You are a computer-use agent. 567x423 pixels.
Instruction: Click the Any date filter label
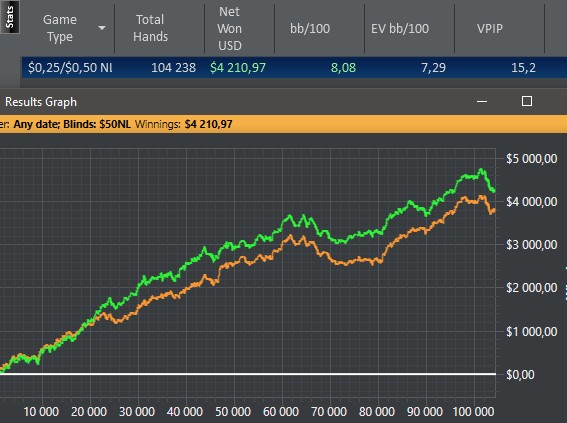click(x=37, y=124)
